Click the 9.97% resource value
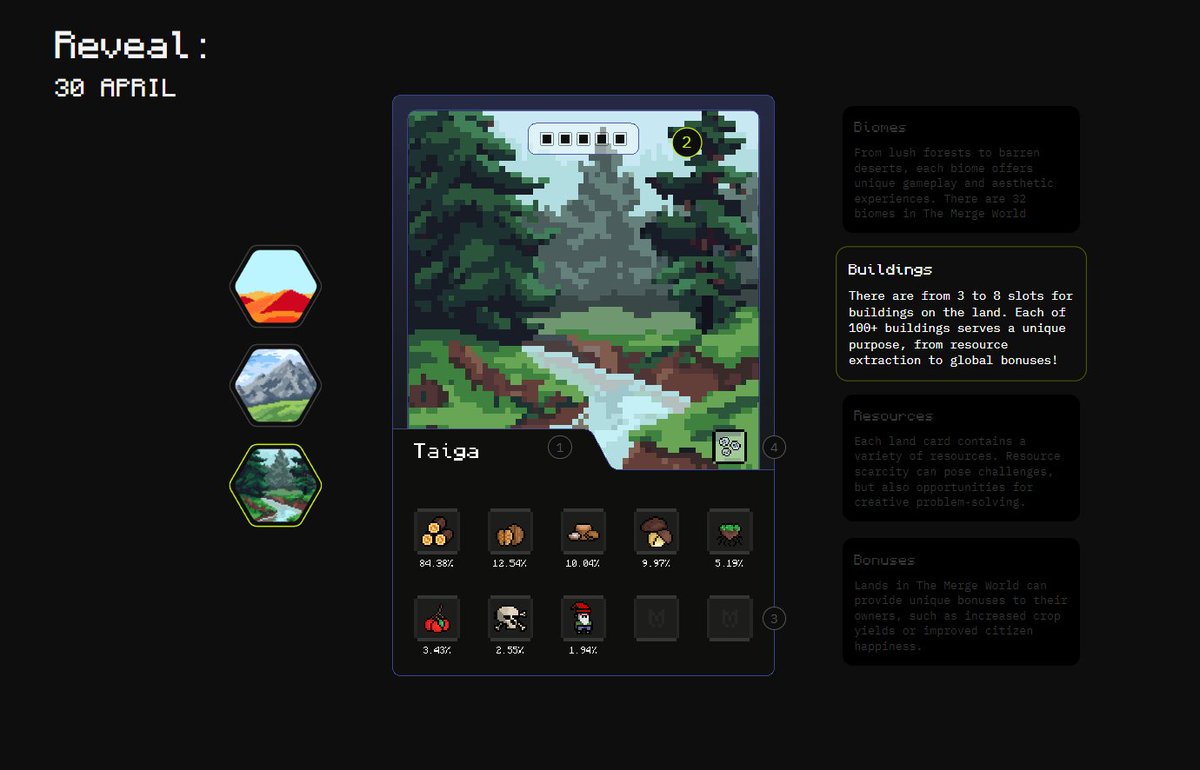This screenshot has width=1200, height=770. pyautogui.click(x=657, y=564)
